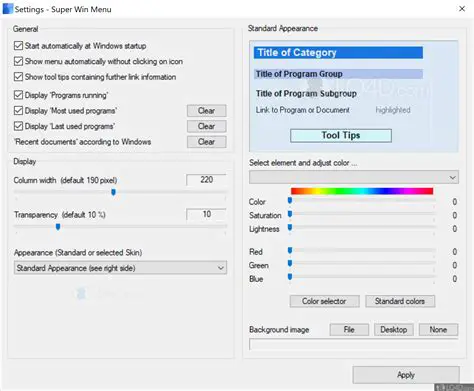This screenshot has width=474, height=391.
Task: Select Title of Category preview element
Action: pyautogui.click(x=338, y=53)
